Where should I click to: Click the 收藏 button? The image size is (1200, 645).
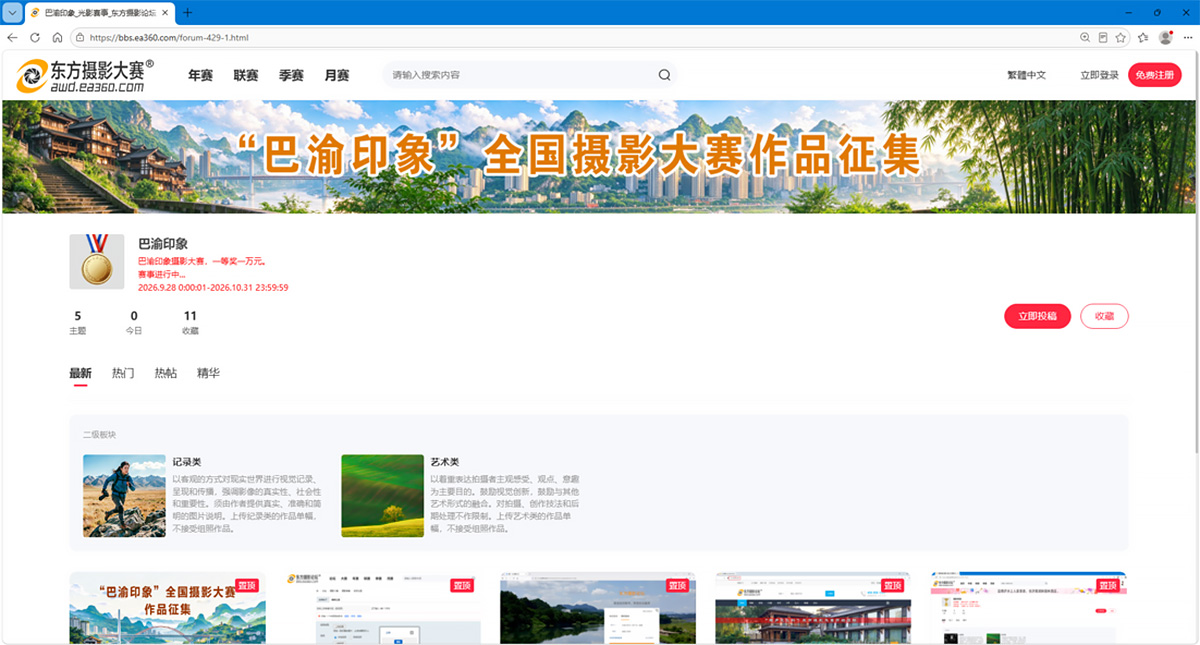(1104, 315)
